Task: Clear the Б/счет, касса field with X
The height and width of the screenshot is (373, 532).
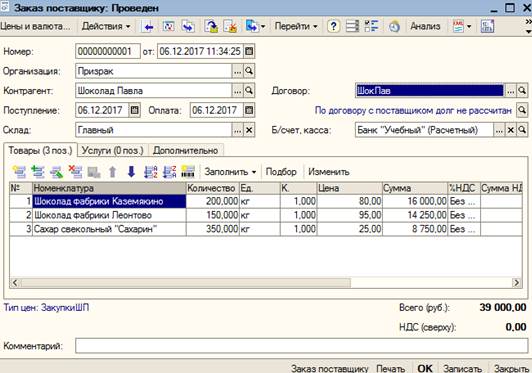Action: pyautogui.click(x=511, y=130)
